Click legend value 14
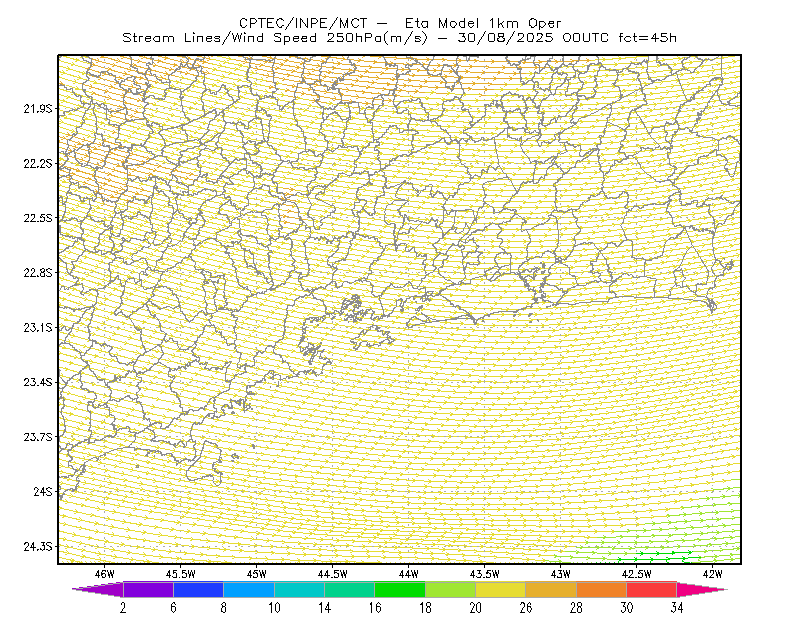800x618 pixels. click(x=324, y=608)
